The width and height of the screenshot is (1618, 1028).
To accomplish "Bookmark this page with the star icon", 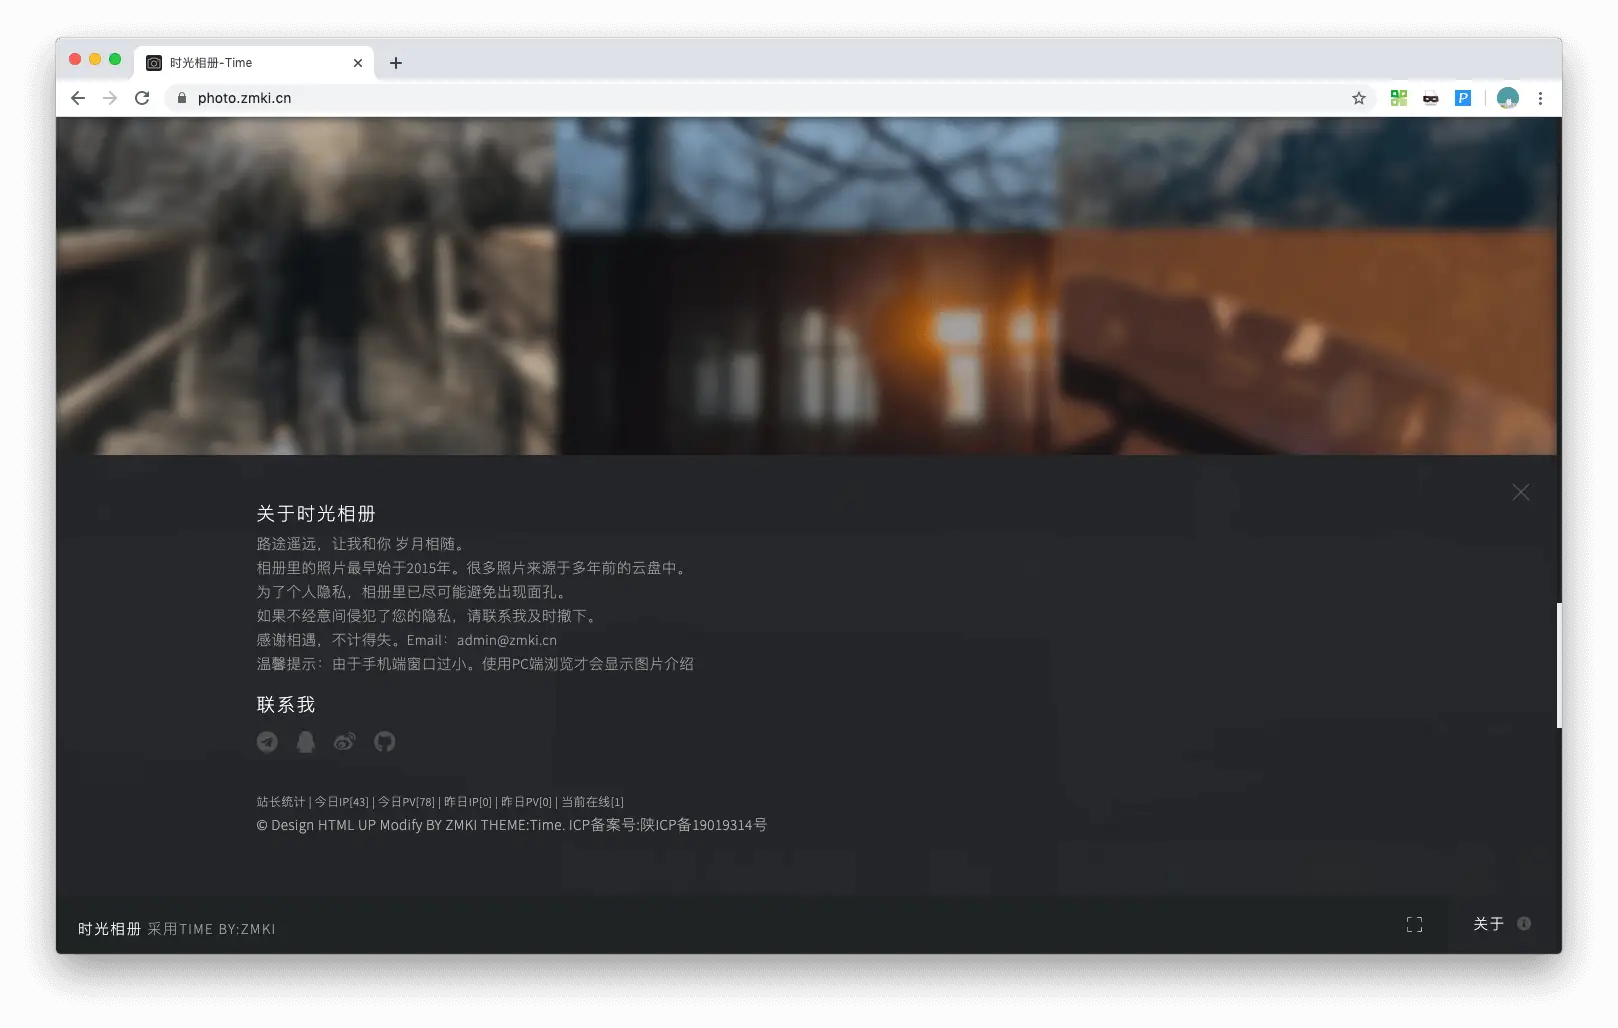I will [1358, 98].
